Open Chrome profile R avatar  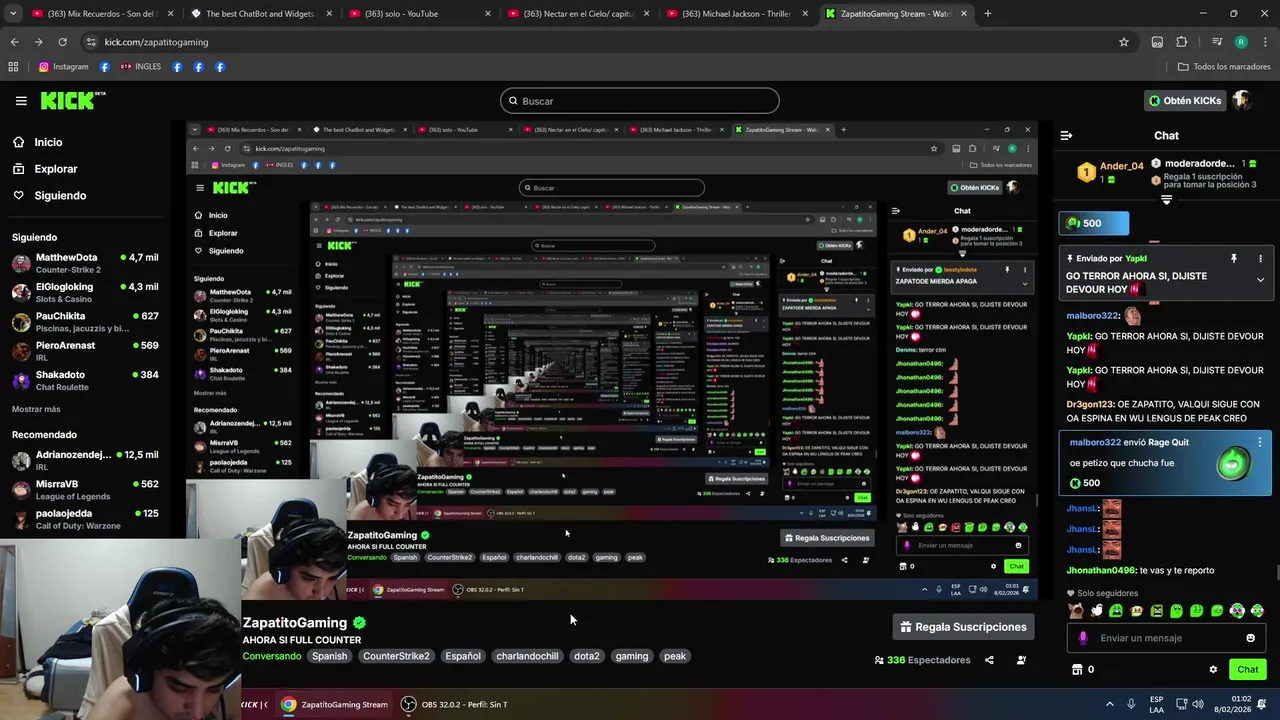click(x=1241, y=42)
